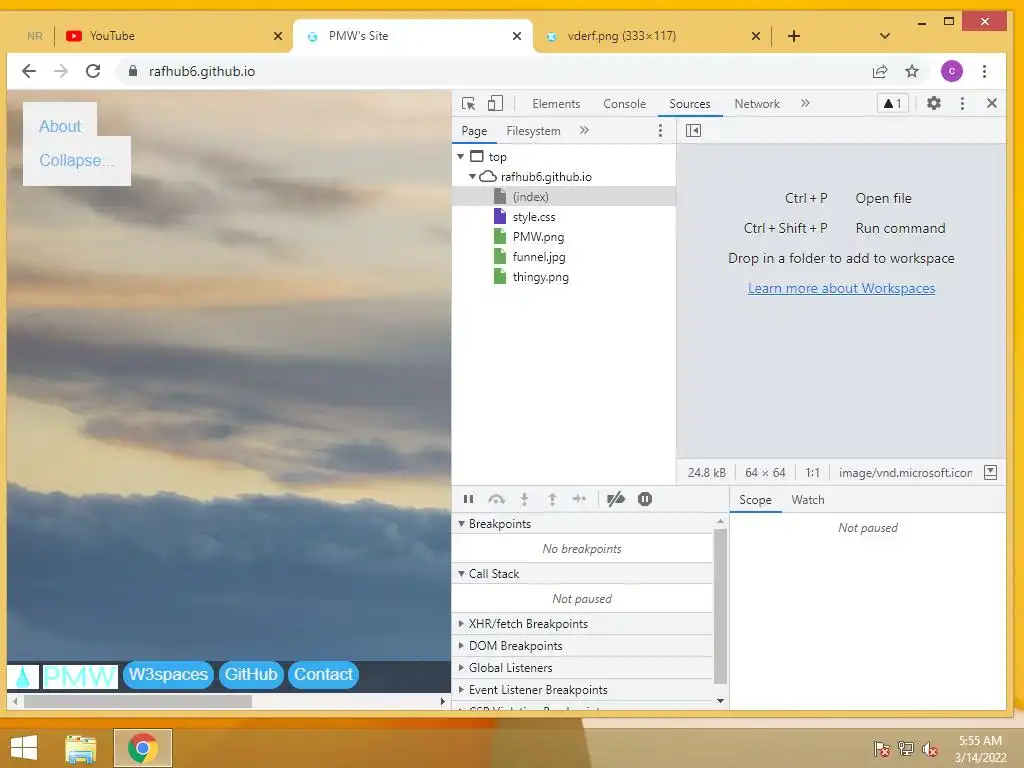1024x768 pixels.
Task: Click the Contact button
Action: click(323, 675)
